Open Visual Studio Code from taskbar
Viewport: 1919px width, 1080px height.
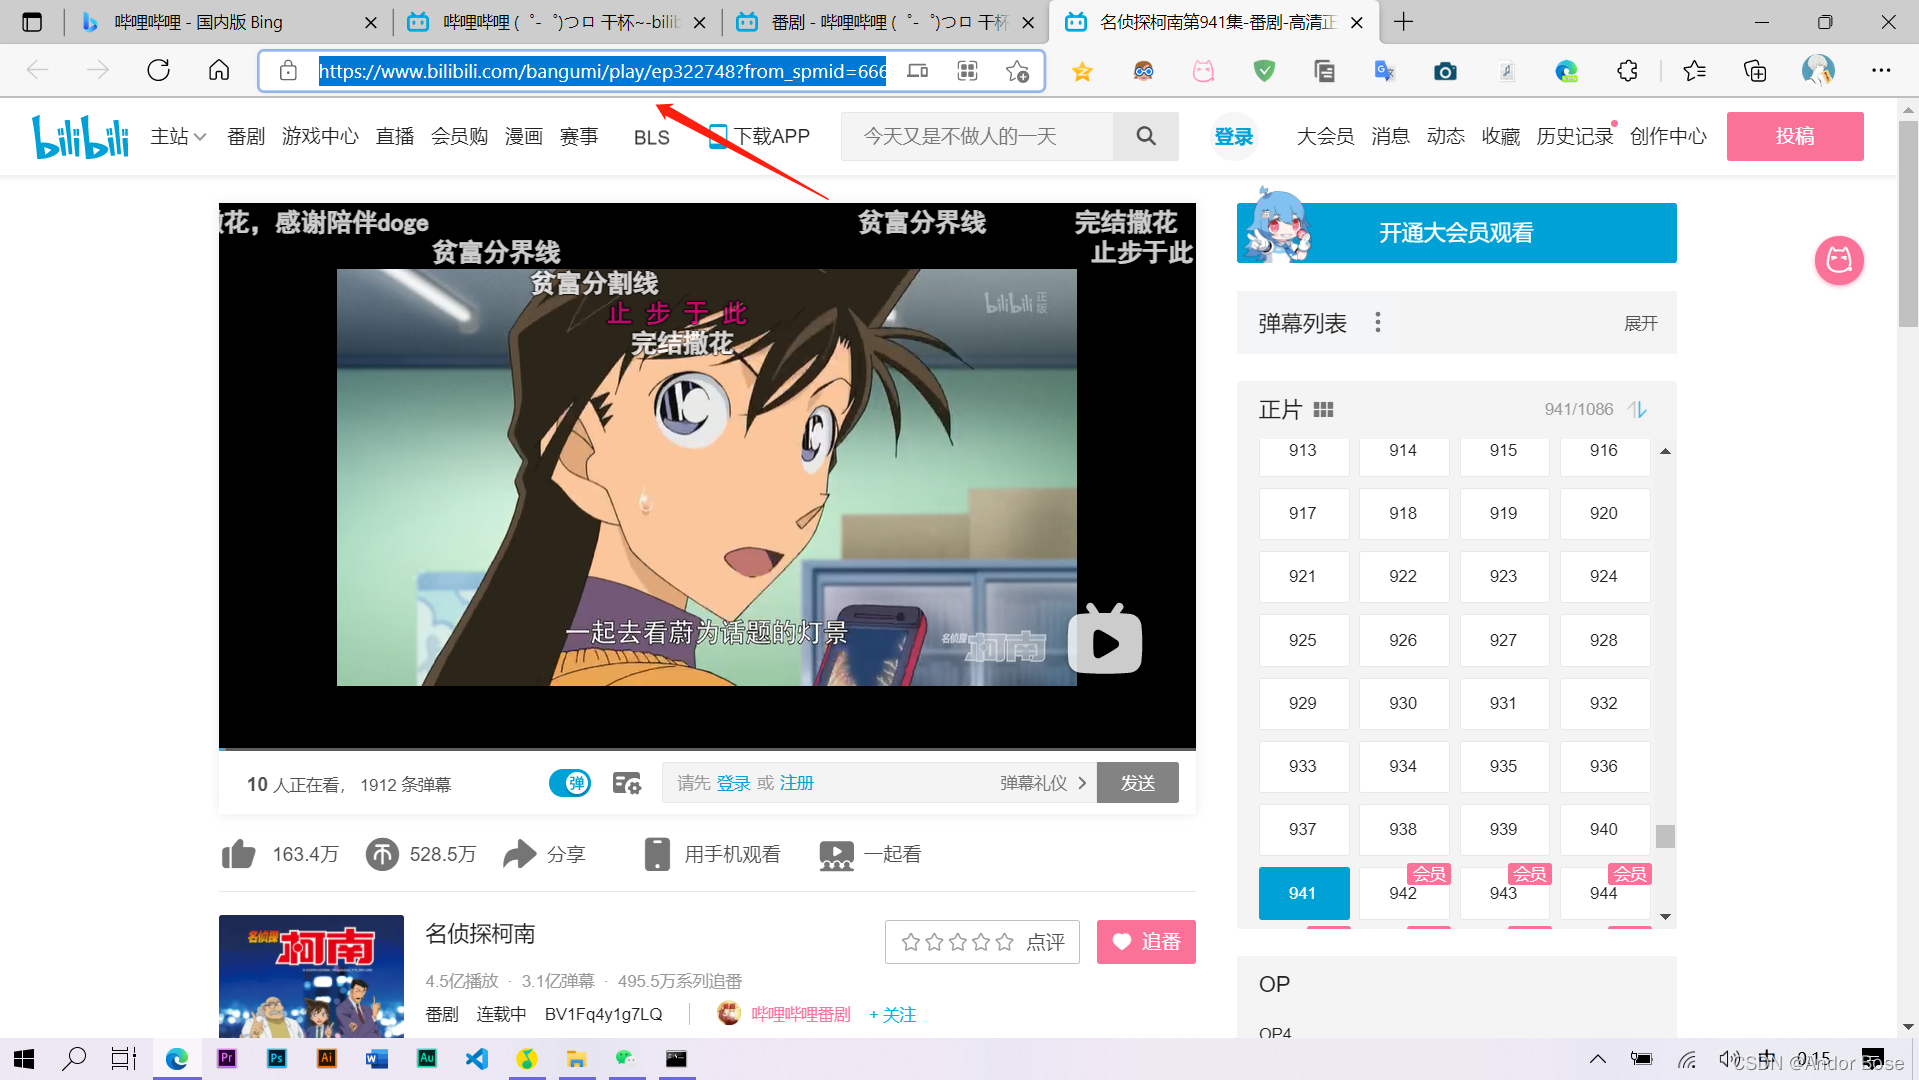pos(477,1059)
